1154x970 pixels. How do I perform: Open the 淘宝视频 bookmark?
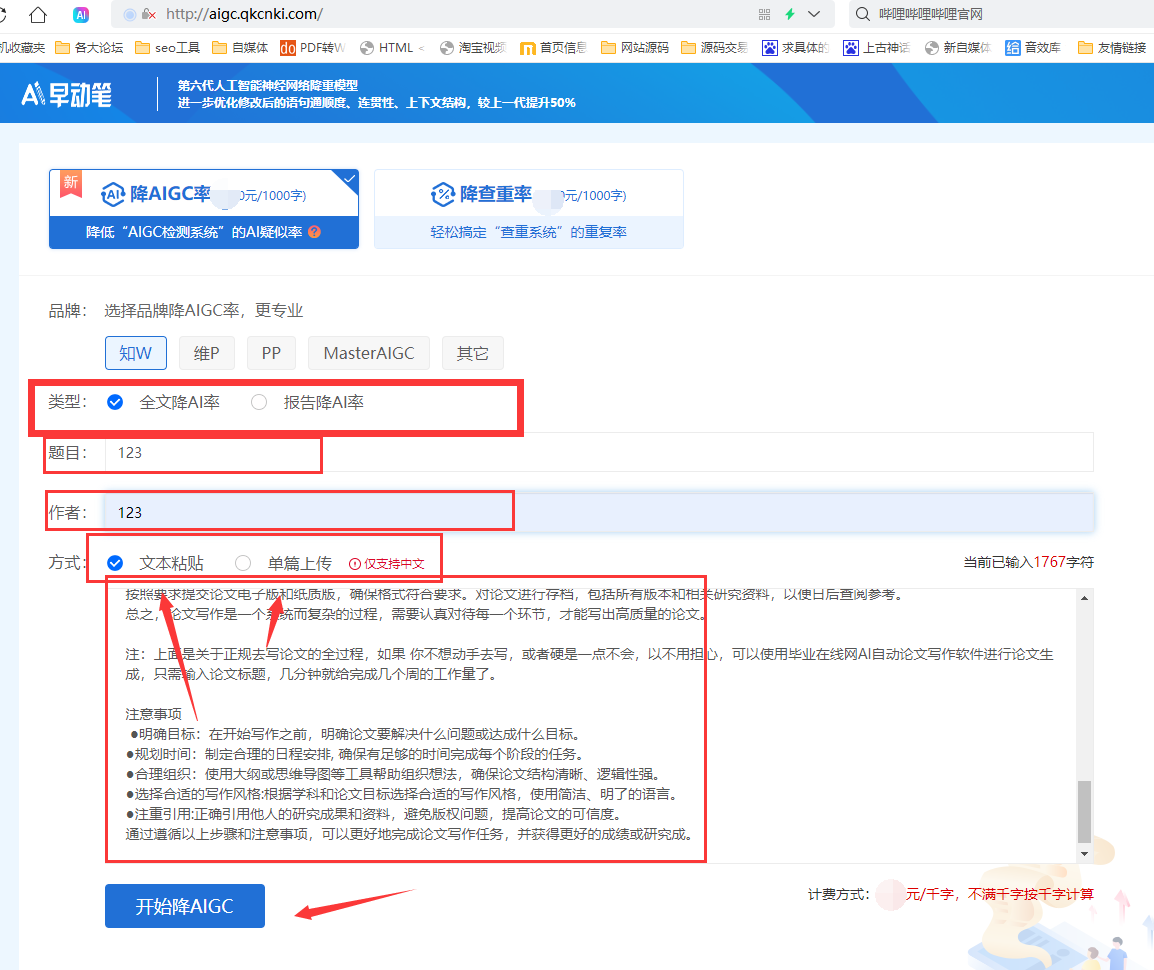pos(473,48)
